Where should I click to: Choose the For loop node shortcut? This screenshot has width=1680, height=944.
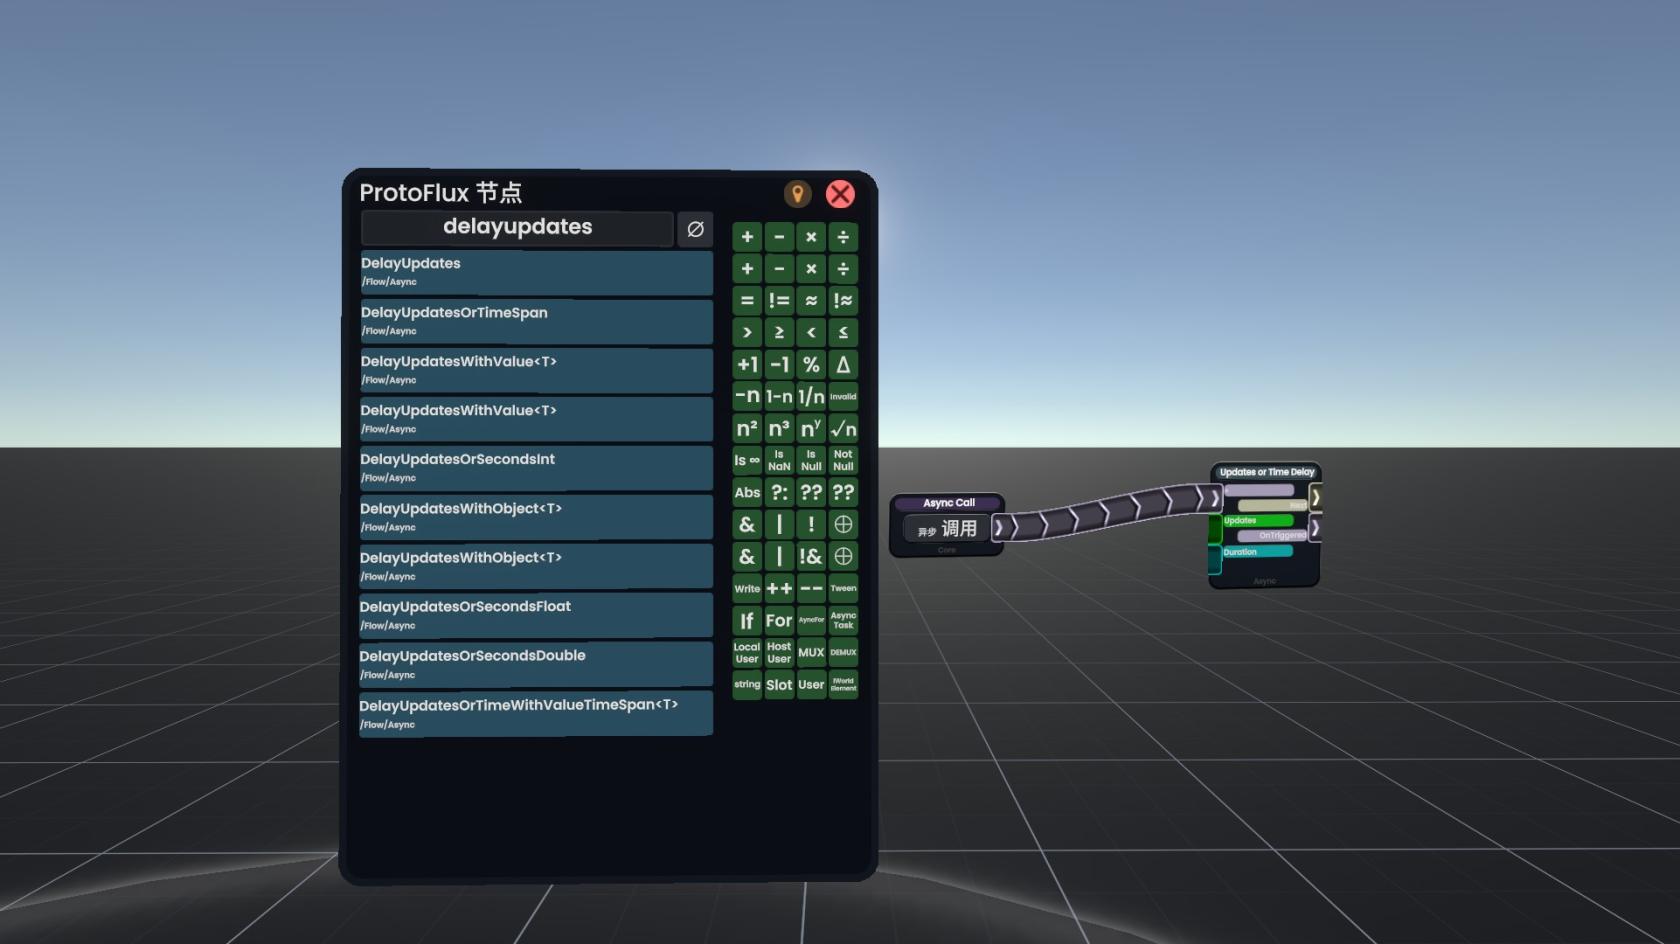tap(779, 621)
